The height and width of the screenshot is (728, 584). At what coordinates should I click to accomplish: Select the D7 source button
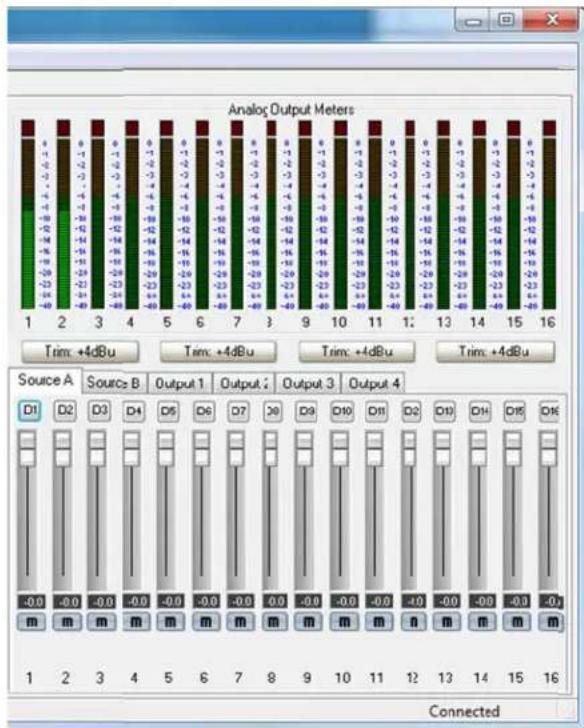[x=238, y=411]
